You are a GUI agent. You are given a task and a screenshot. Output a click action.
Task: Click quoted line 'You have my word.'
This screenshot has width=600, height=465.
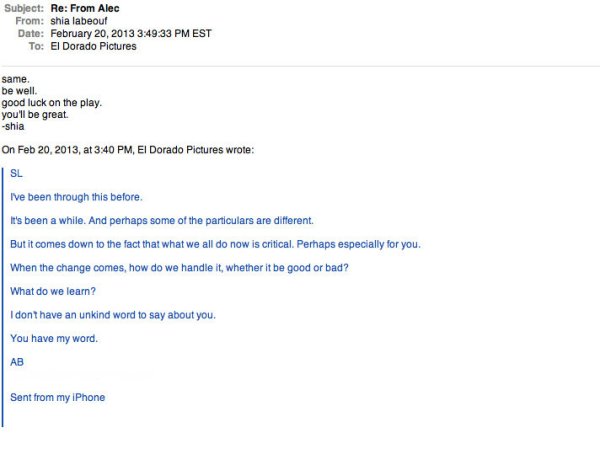54,338
